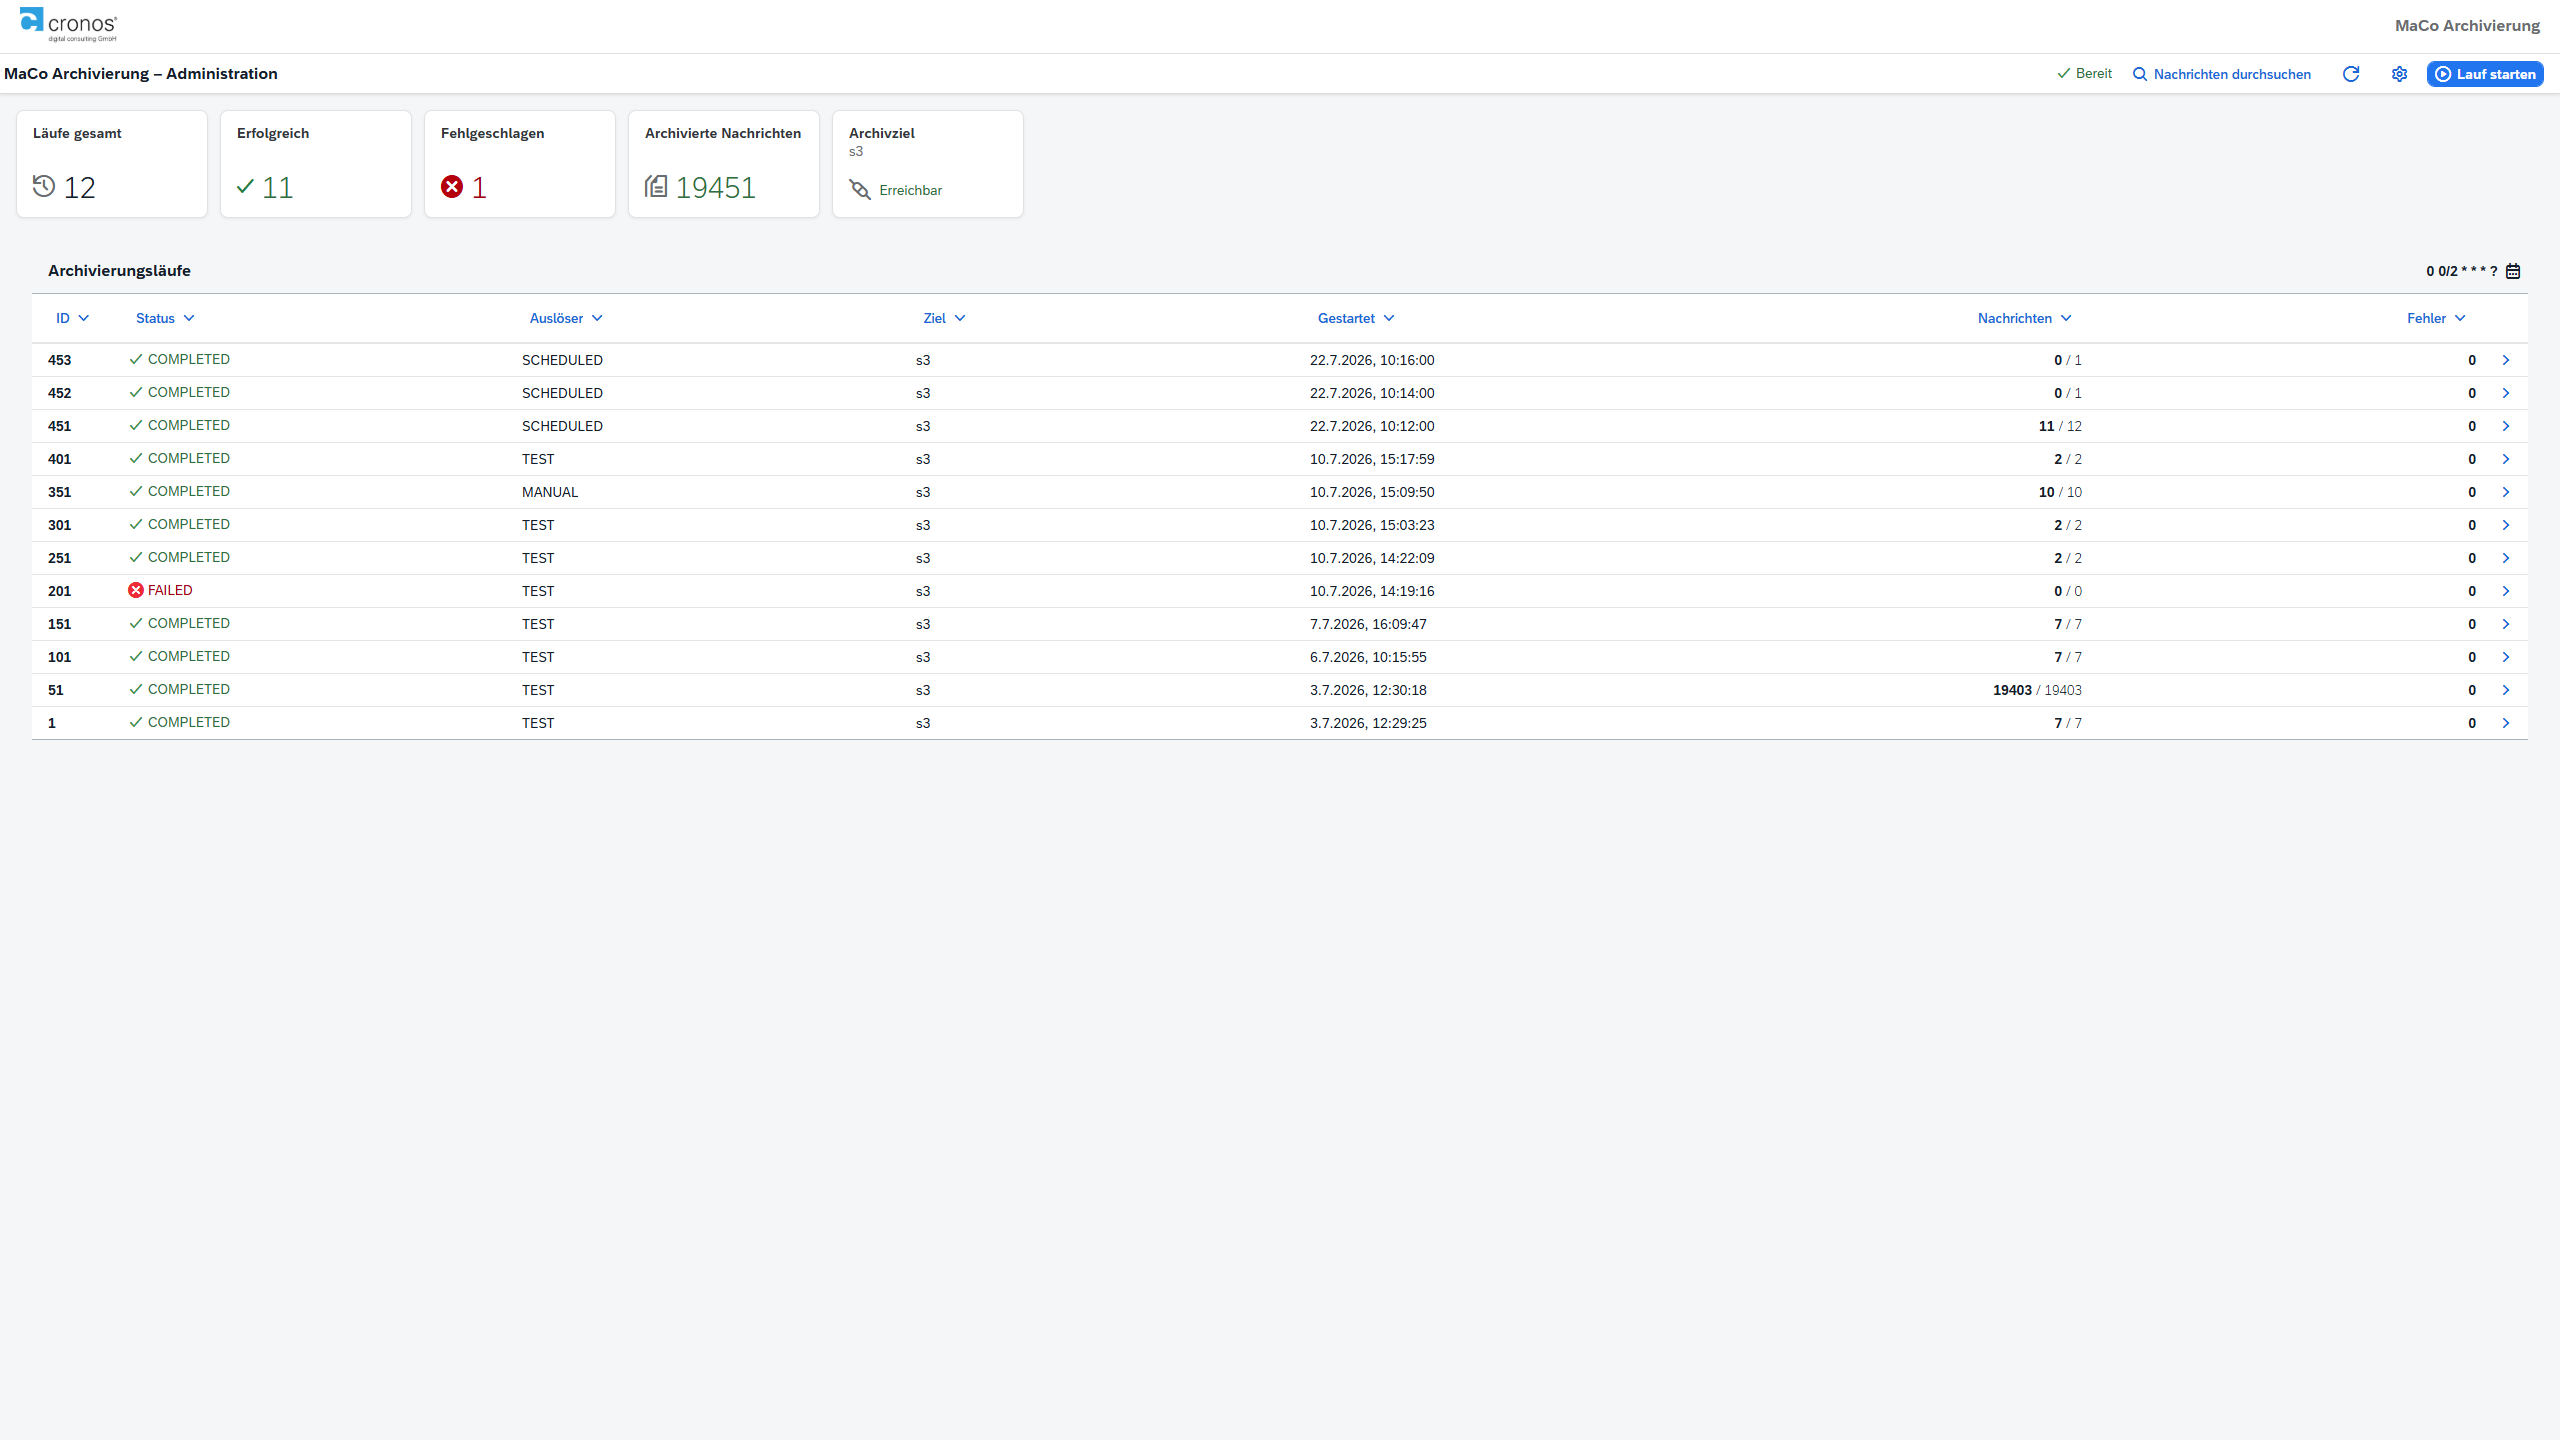Open the ID column sort dropdown

(73, 318)
